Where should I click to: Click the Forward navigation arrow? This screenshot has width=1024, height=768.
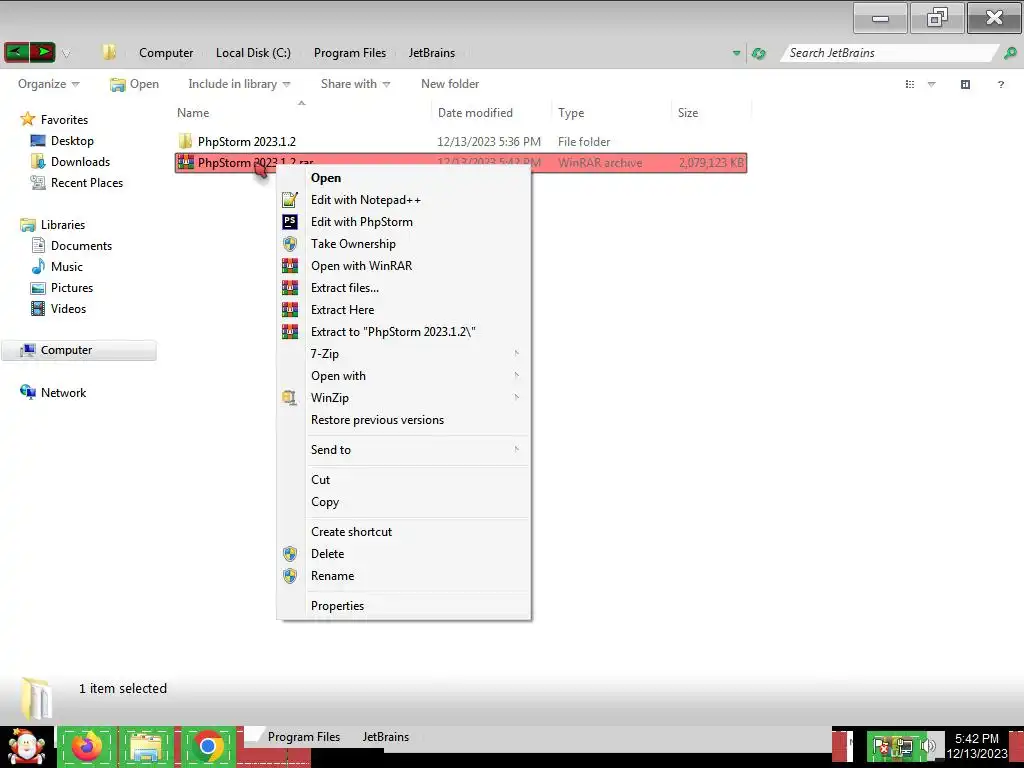[x=42, y=52]
